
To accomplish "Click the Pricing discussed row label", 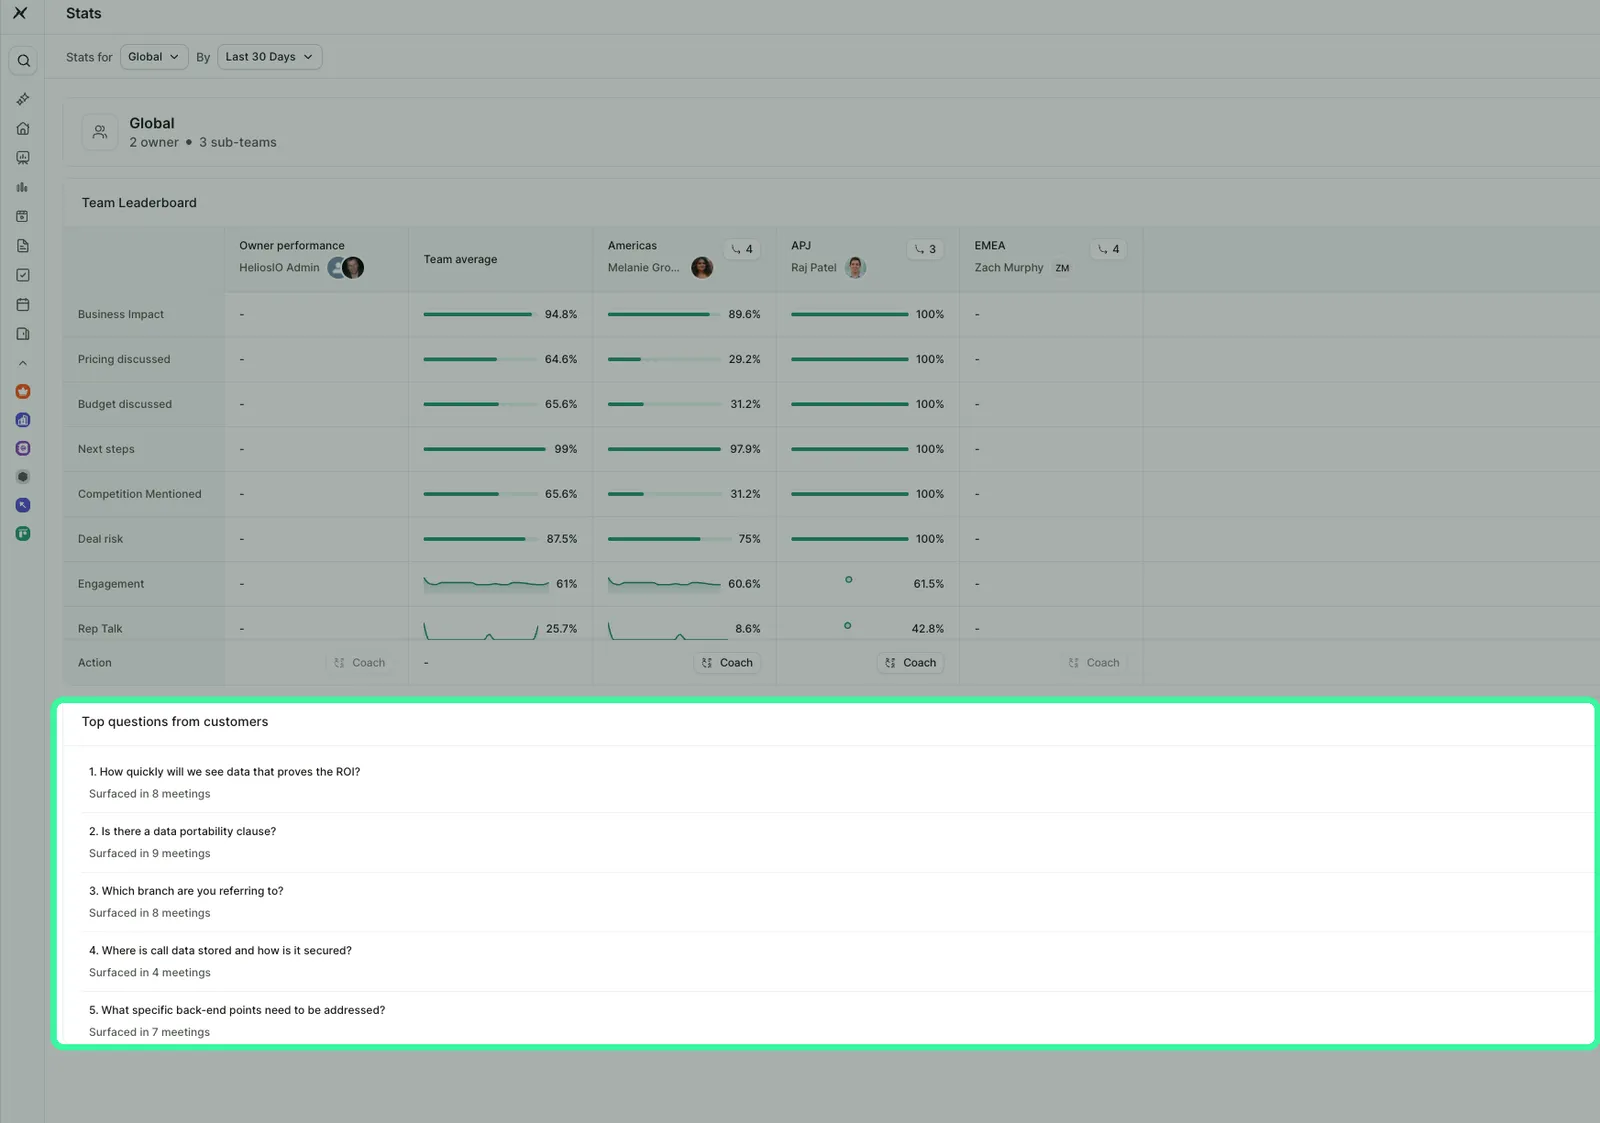I will click(x=124, y=360).
